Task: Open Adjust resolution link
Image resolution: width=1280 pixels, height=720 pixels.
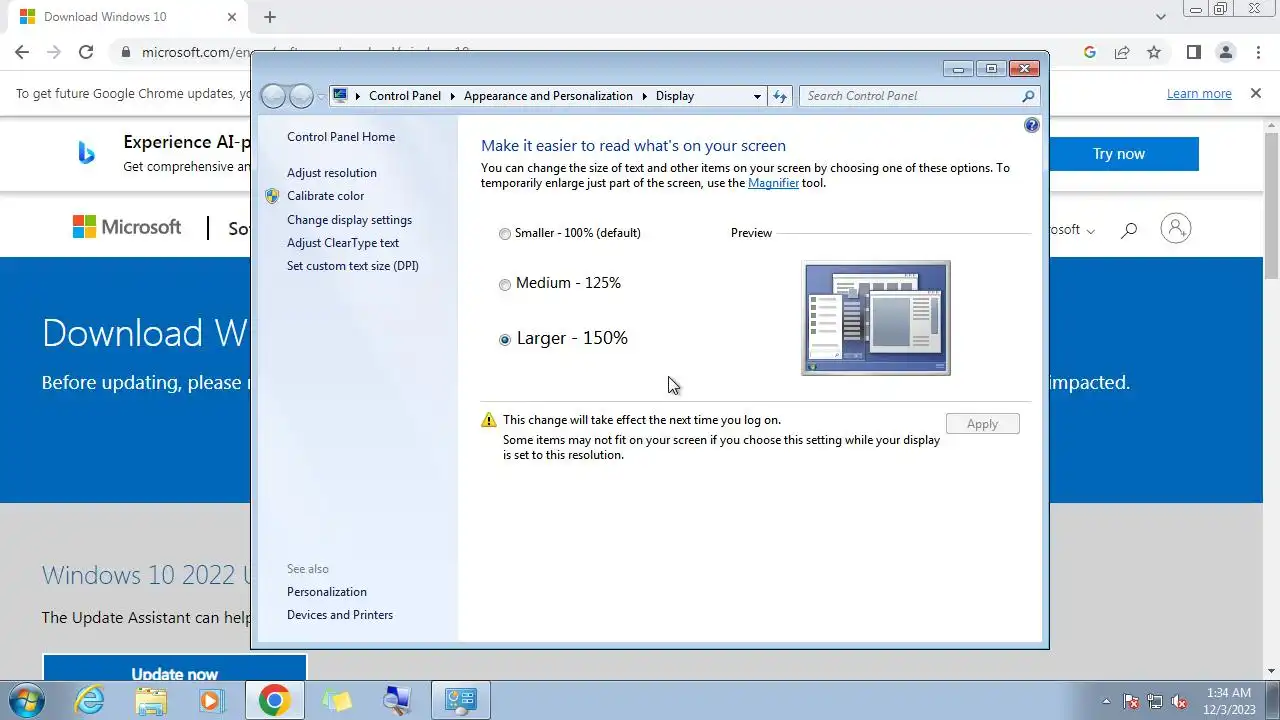Action: (332, 173)
